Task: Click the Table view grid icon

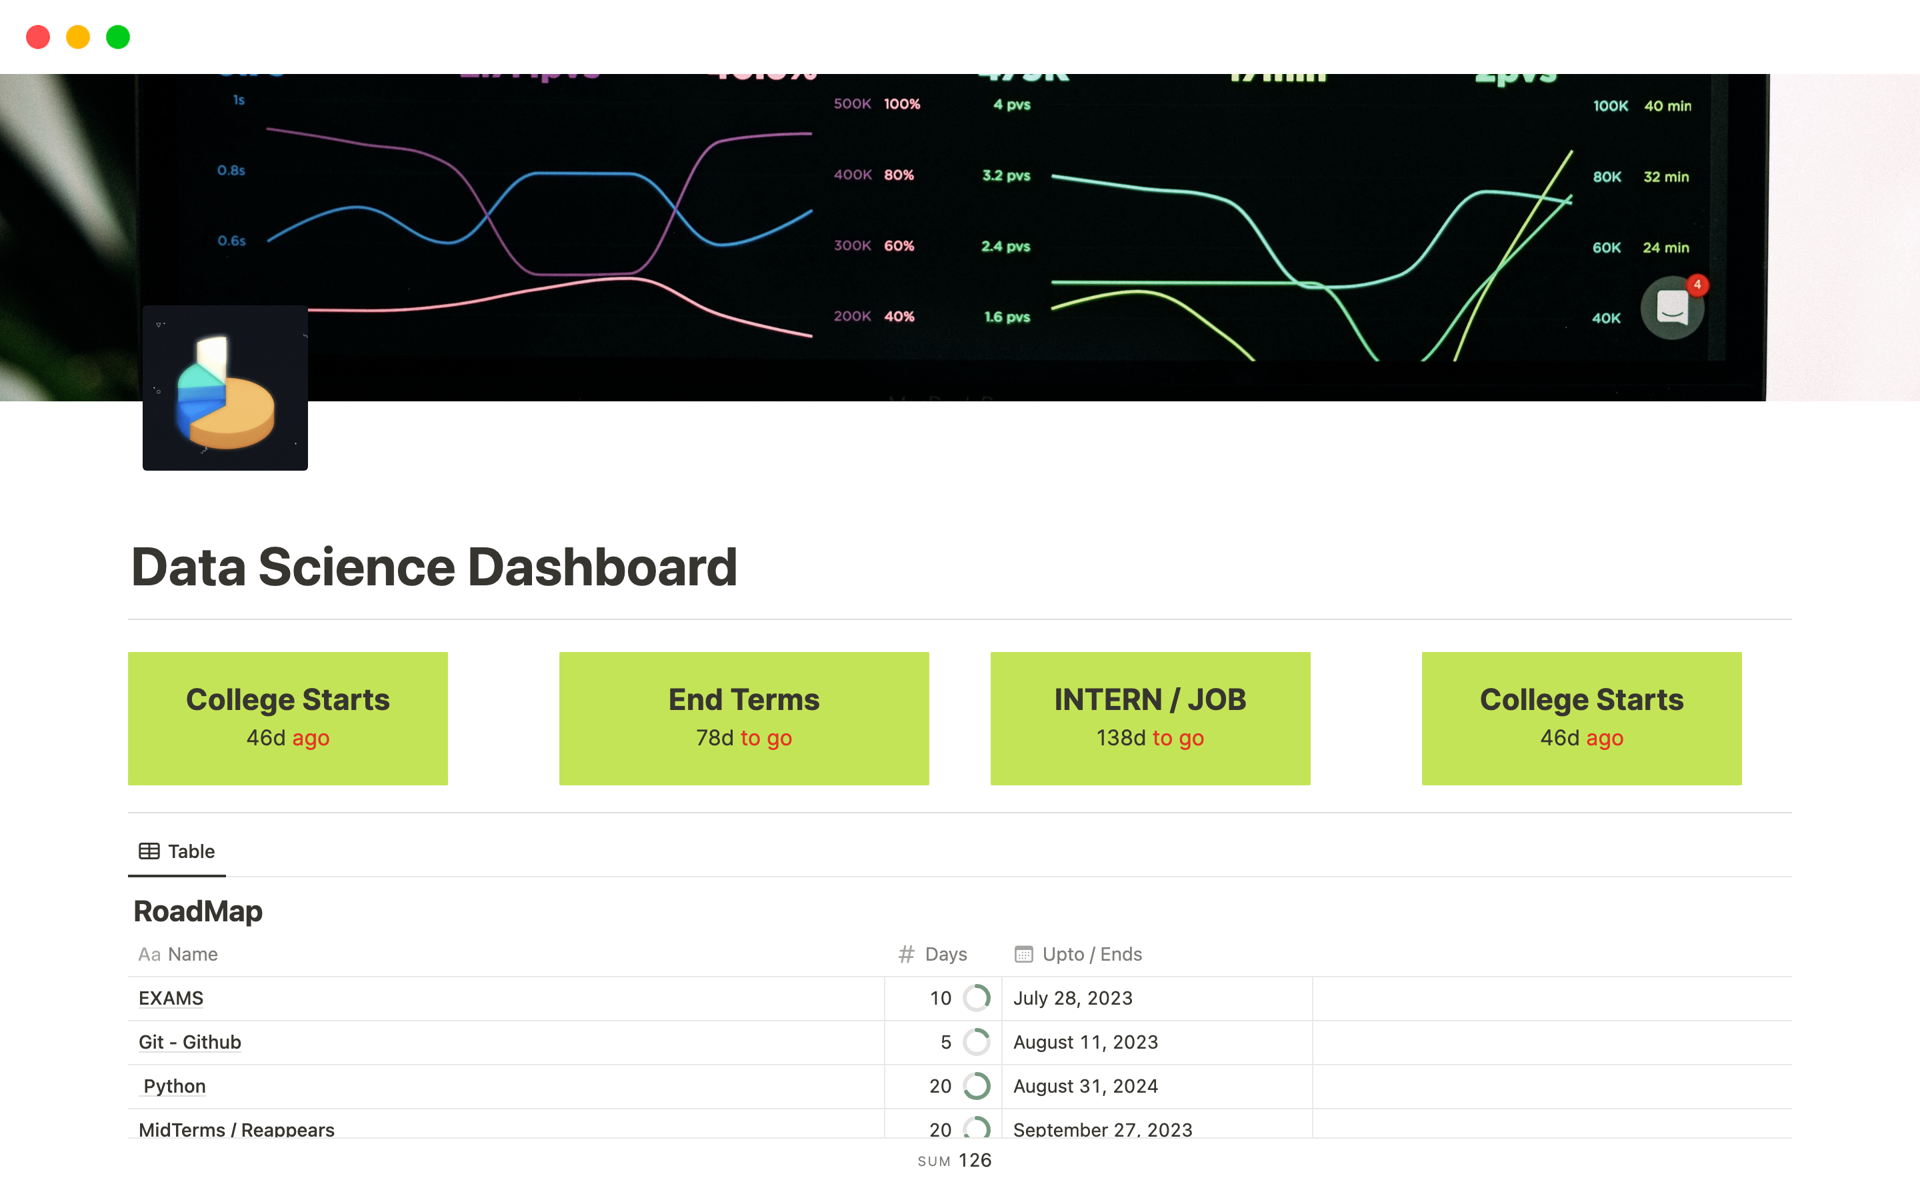Action: pyautogui.click(x=149, y=851)
